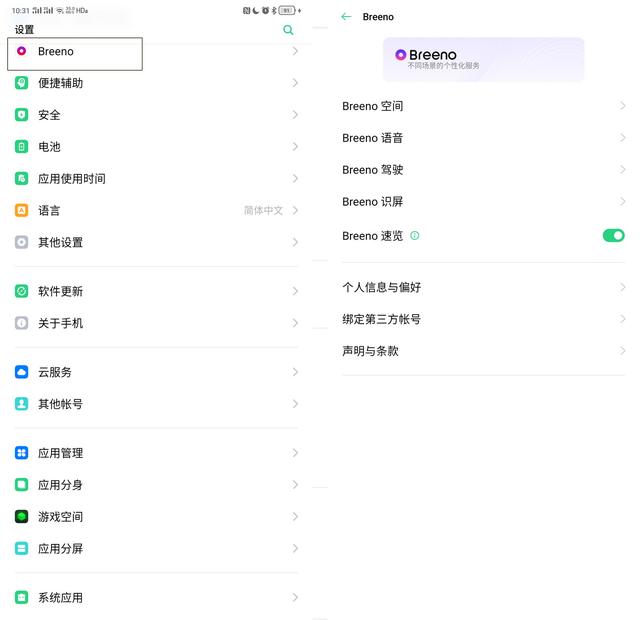640x620 pixels.
Task: Open 声明与条款
Action: coord(483,351)
